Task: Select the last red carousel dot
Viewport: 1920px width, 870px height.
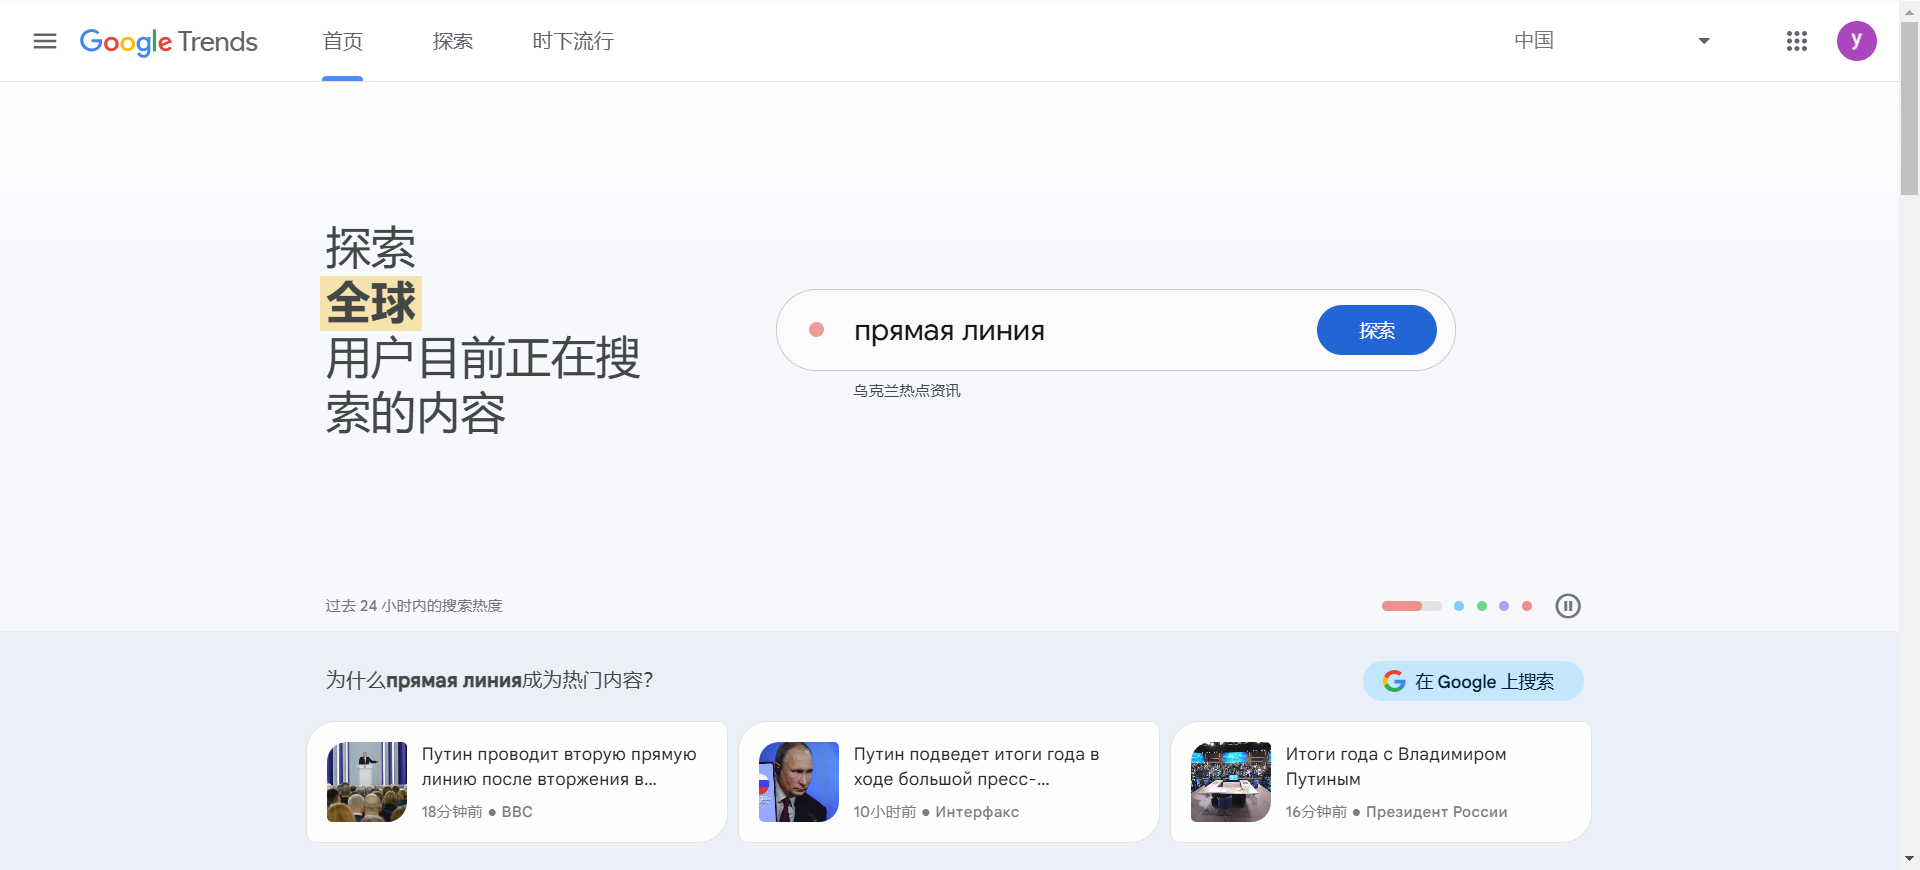Action: click(1527, 606)
